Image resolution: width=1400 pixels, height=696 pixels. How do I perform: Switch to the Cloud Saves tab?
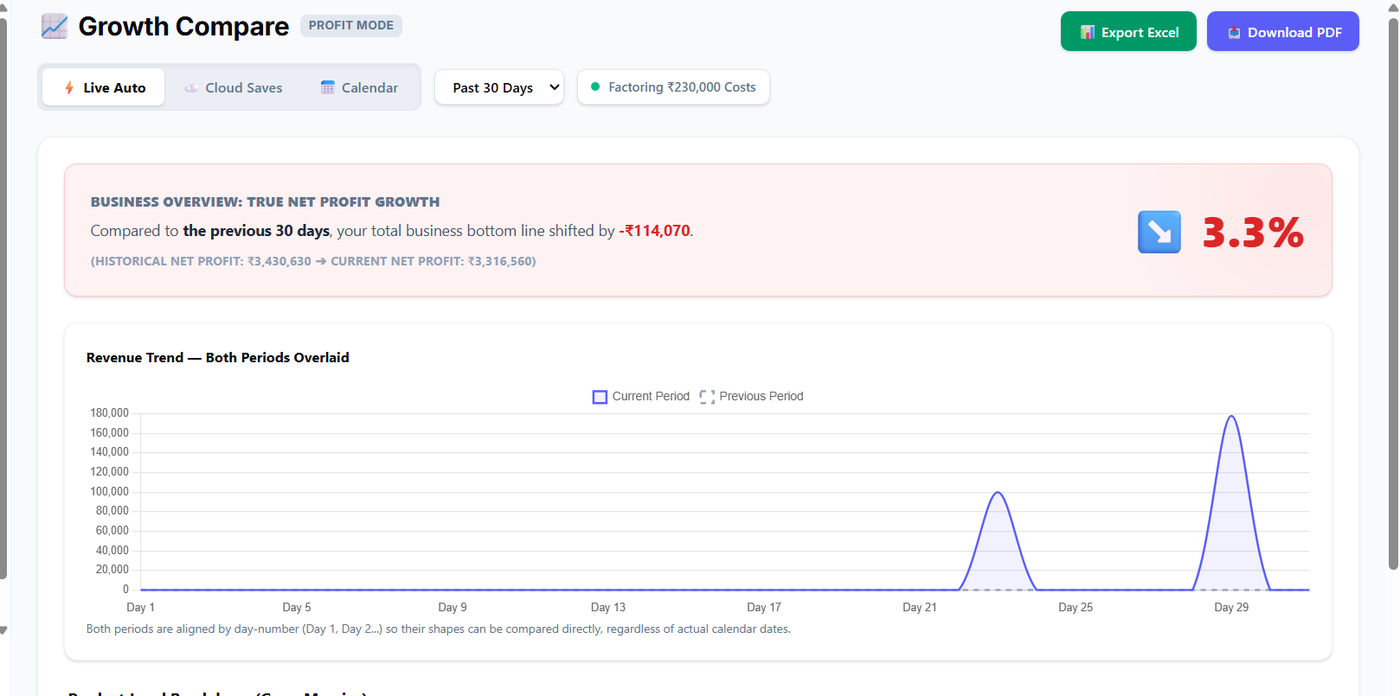(233, 88)
